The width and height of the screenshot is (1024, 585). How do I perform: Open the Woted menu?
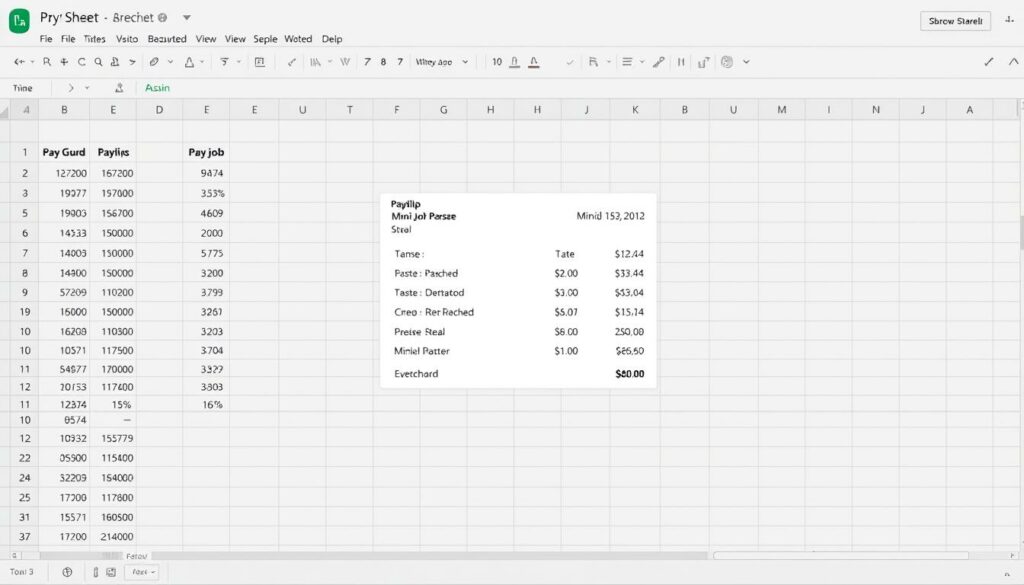click(298, 39)
